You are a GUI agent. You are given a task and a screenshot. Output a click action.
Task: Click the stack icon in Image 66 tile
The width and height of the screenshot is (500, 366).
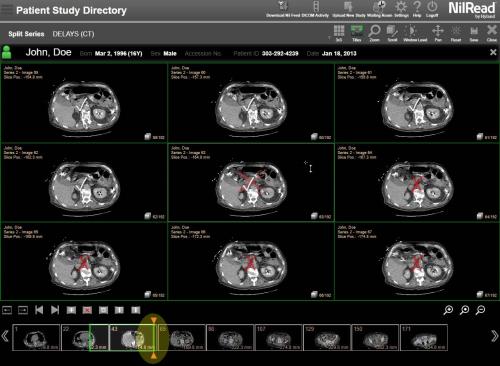(314, 294)
